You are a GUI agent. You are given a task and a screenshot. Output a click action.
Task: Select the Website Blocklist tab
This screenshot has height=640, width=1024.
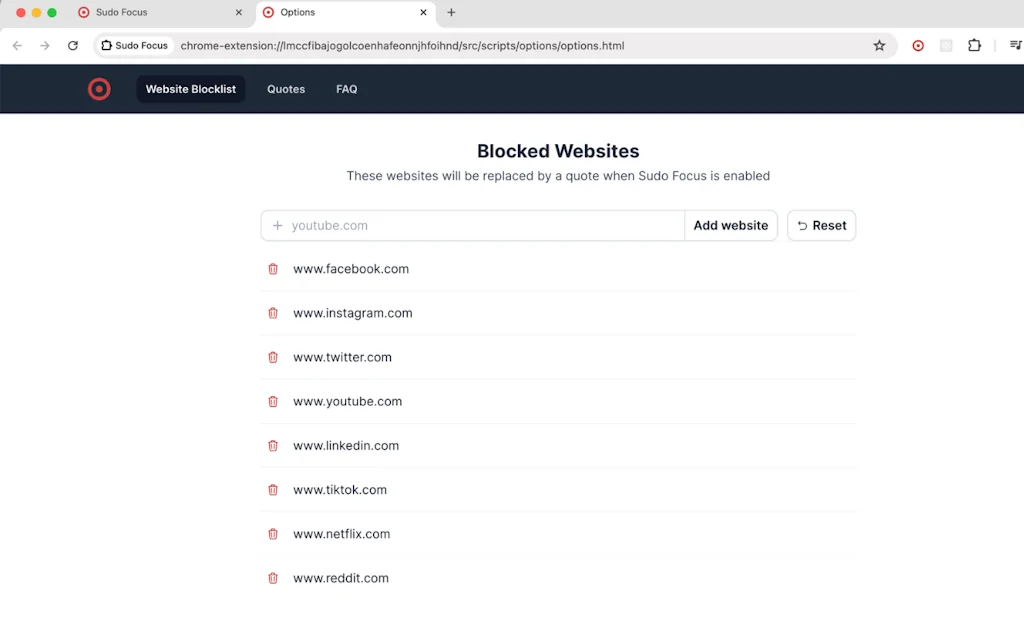190,89
